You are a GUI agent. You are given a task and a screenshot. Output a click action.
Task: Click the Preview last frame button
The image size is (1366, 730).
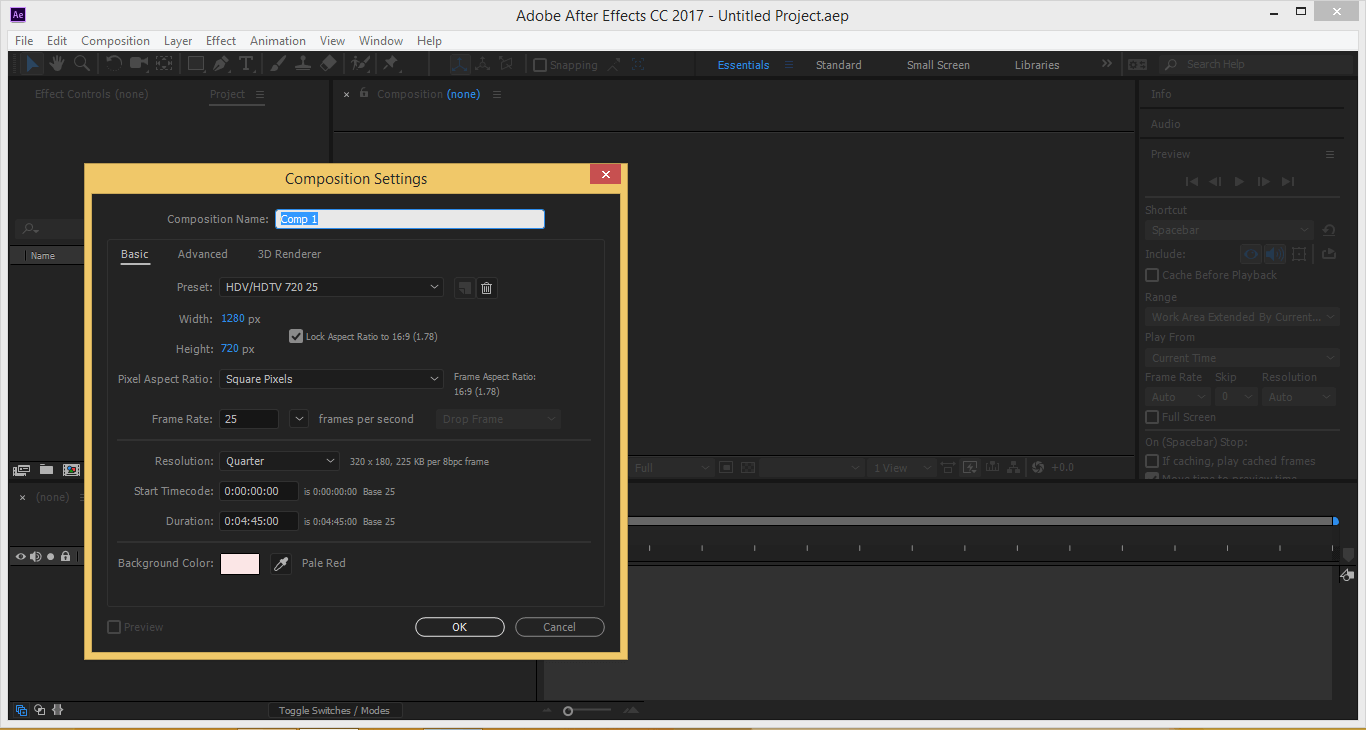(1288, 181)
